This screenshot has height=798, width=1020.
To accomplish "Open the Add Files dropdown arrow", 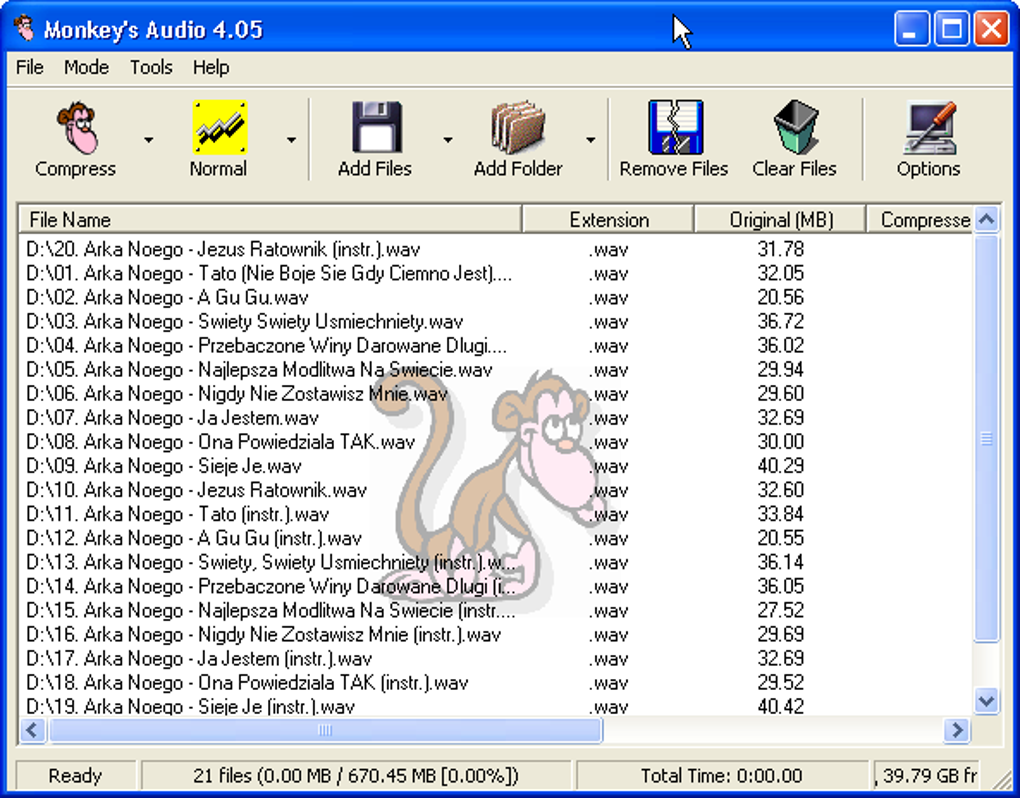I will [447, 140].
